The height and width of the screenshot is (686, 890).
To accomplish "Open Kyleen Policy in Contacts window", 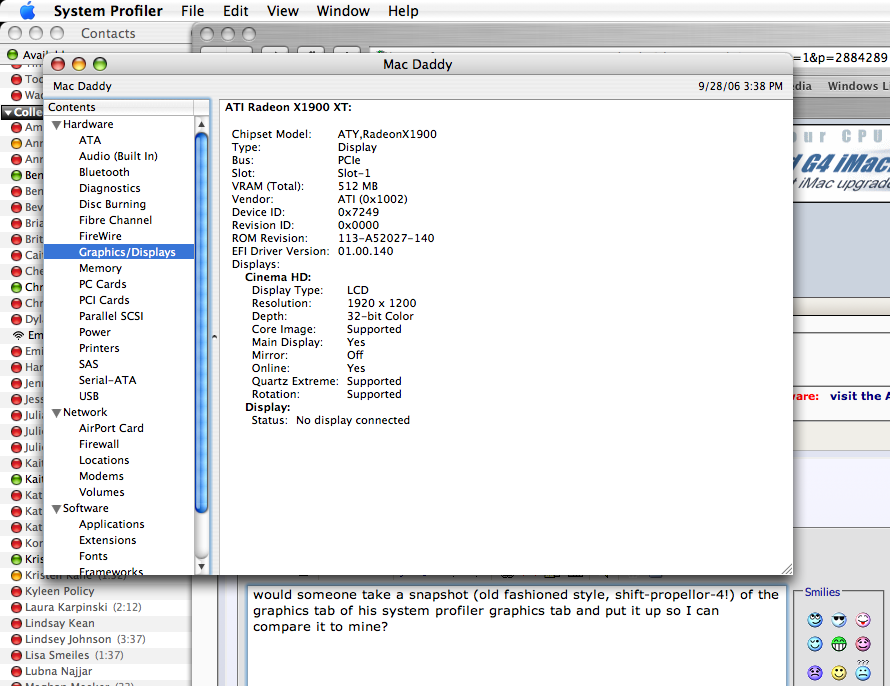I will coord(60,591).
